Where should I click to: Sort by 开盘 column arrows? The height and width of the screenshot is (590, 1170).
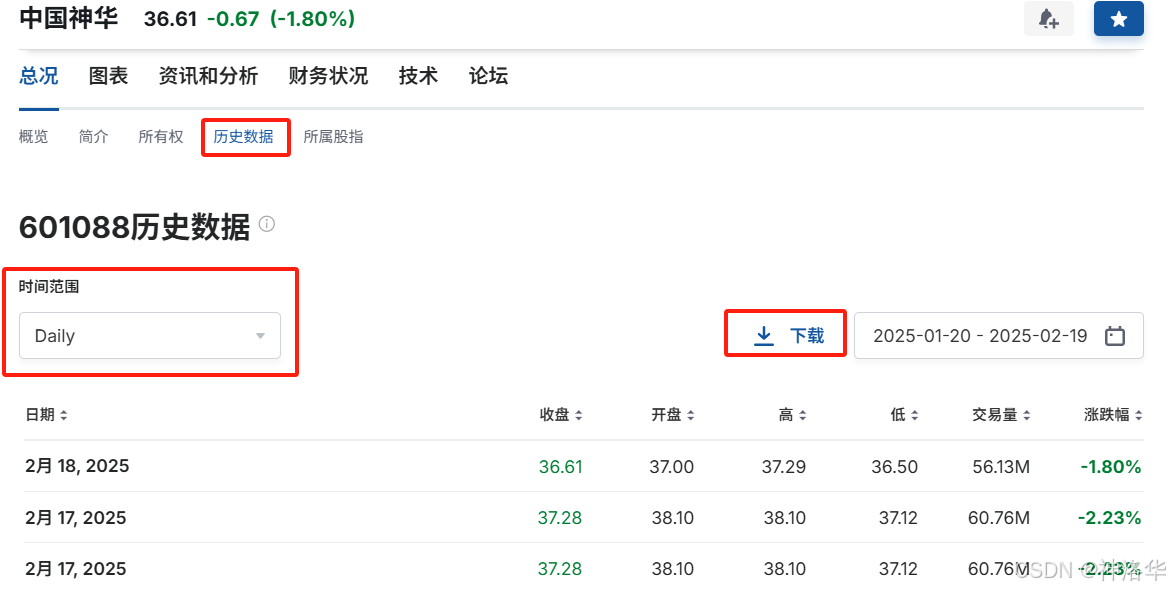coord(690,415)
